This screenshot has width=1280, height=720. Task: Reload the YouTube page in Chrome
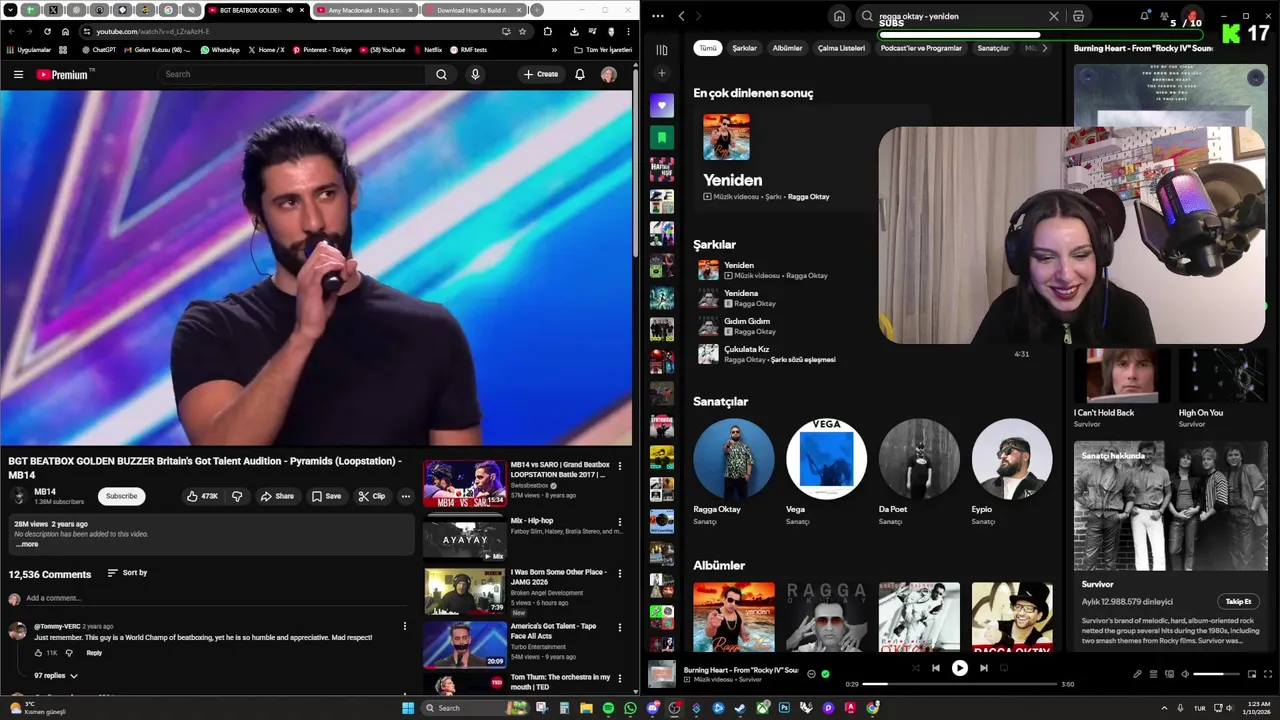click(47, 31)
